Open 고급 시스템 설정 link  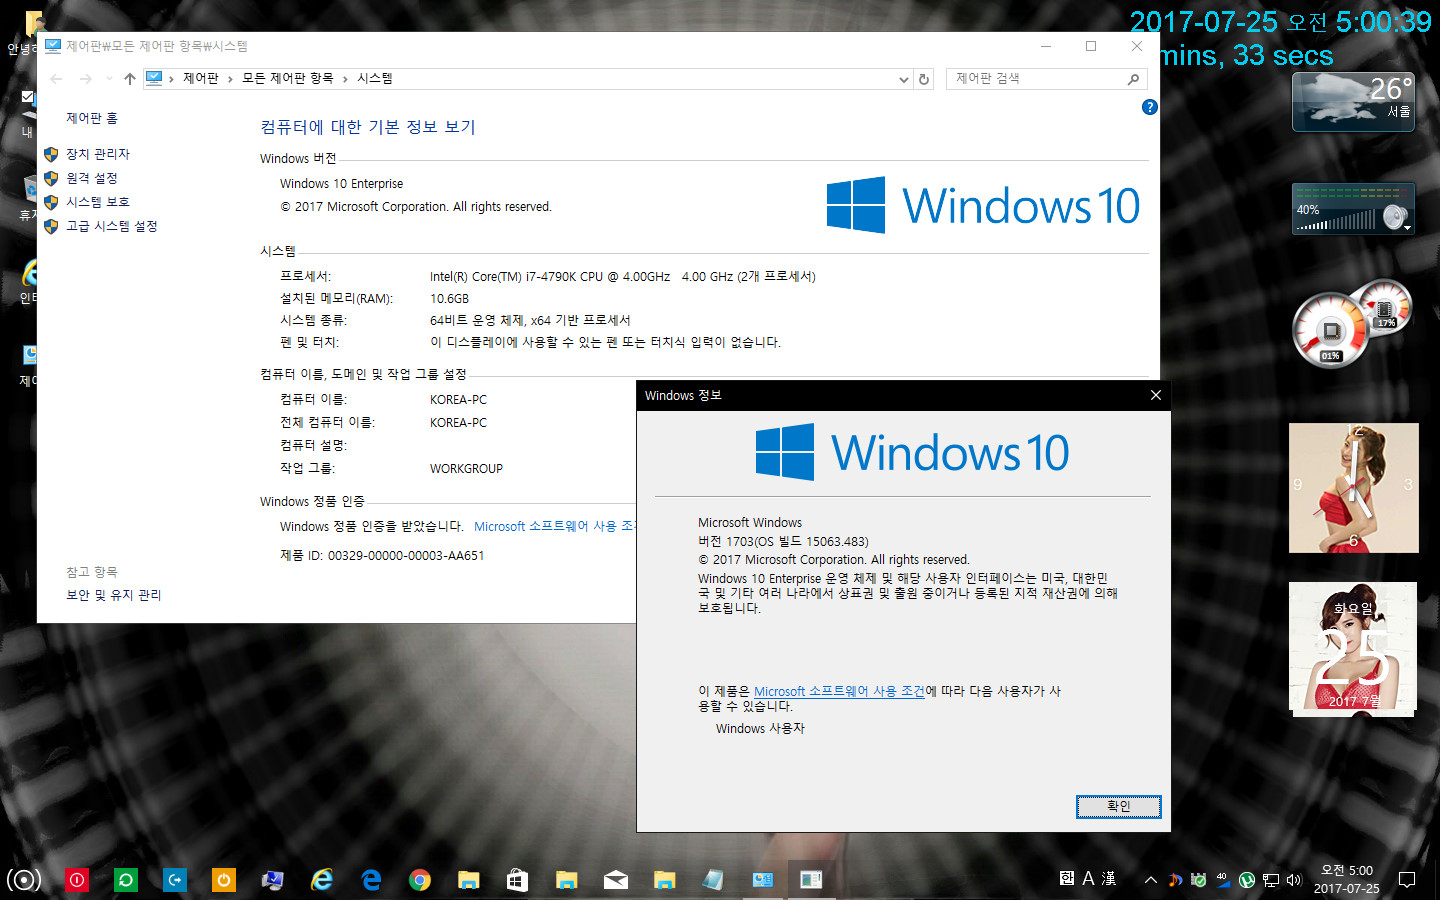(112, 226)
